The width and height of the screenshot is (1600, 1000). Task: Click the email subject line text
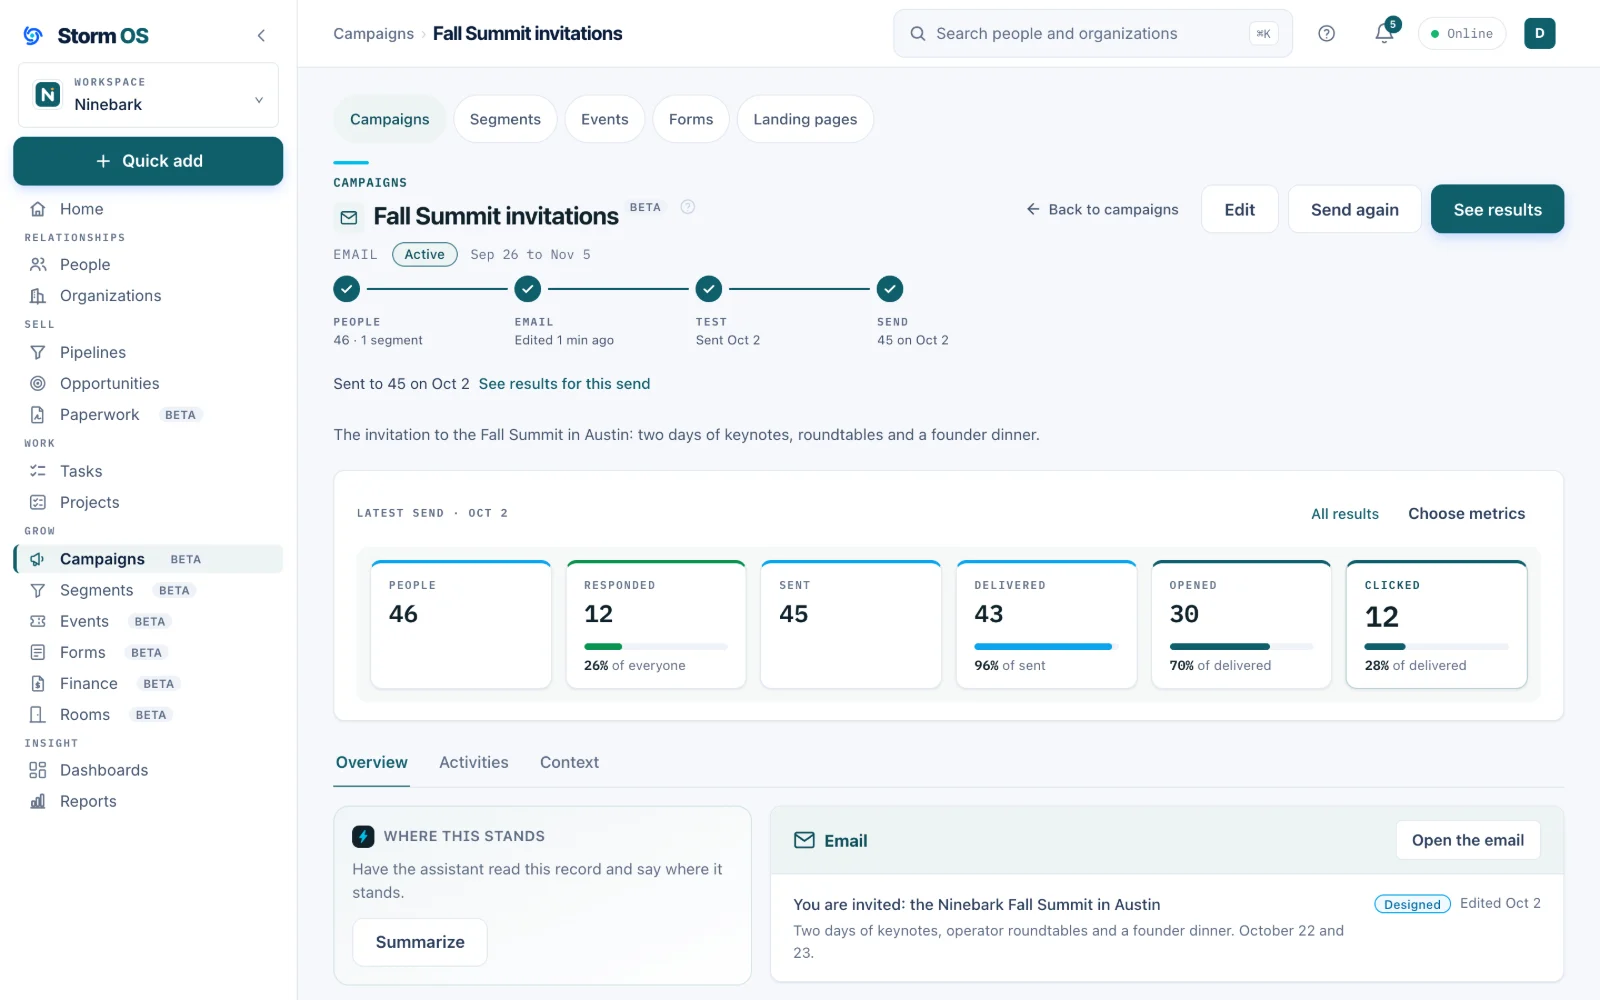pyautogui.click(x=977, y=905)
